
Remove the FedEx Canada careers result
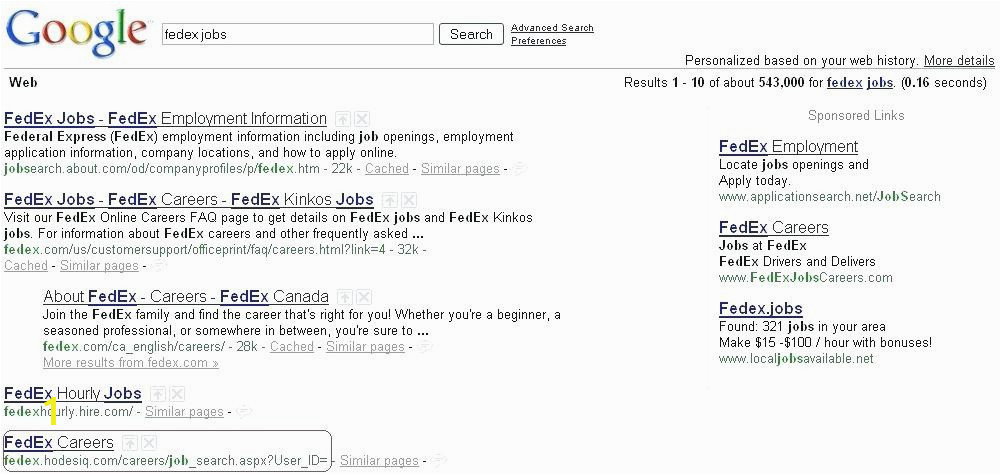pyautogui.click(x=363, y=297)
